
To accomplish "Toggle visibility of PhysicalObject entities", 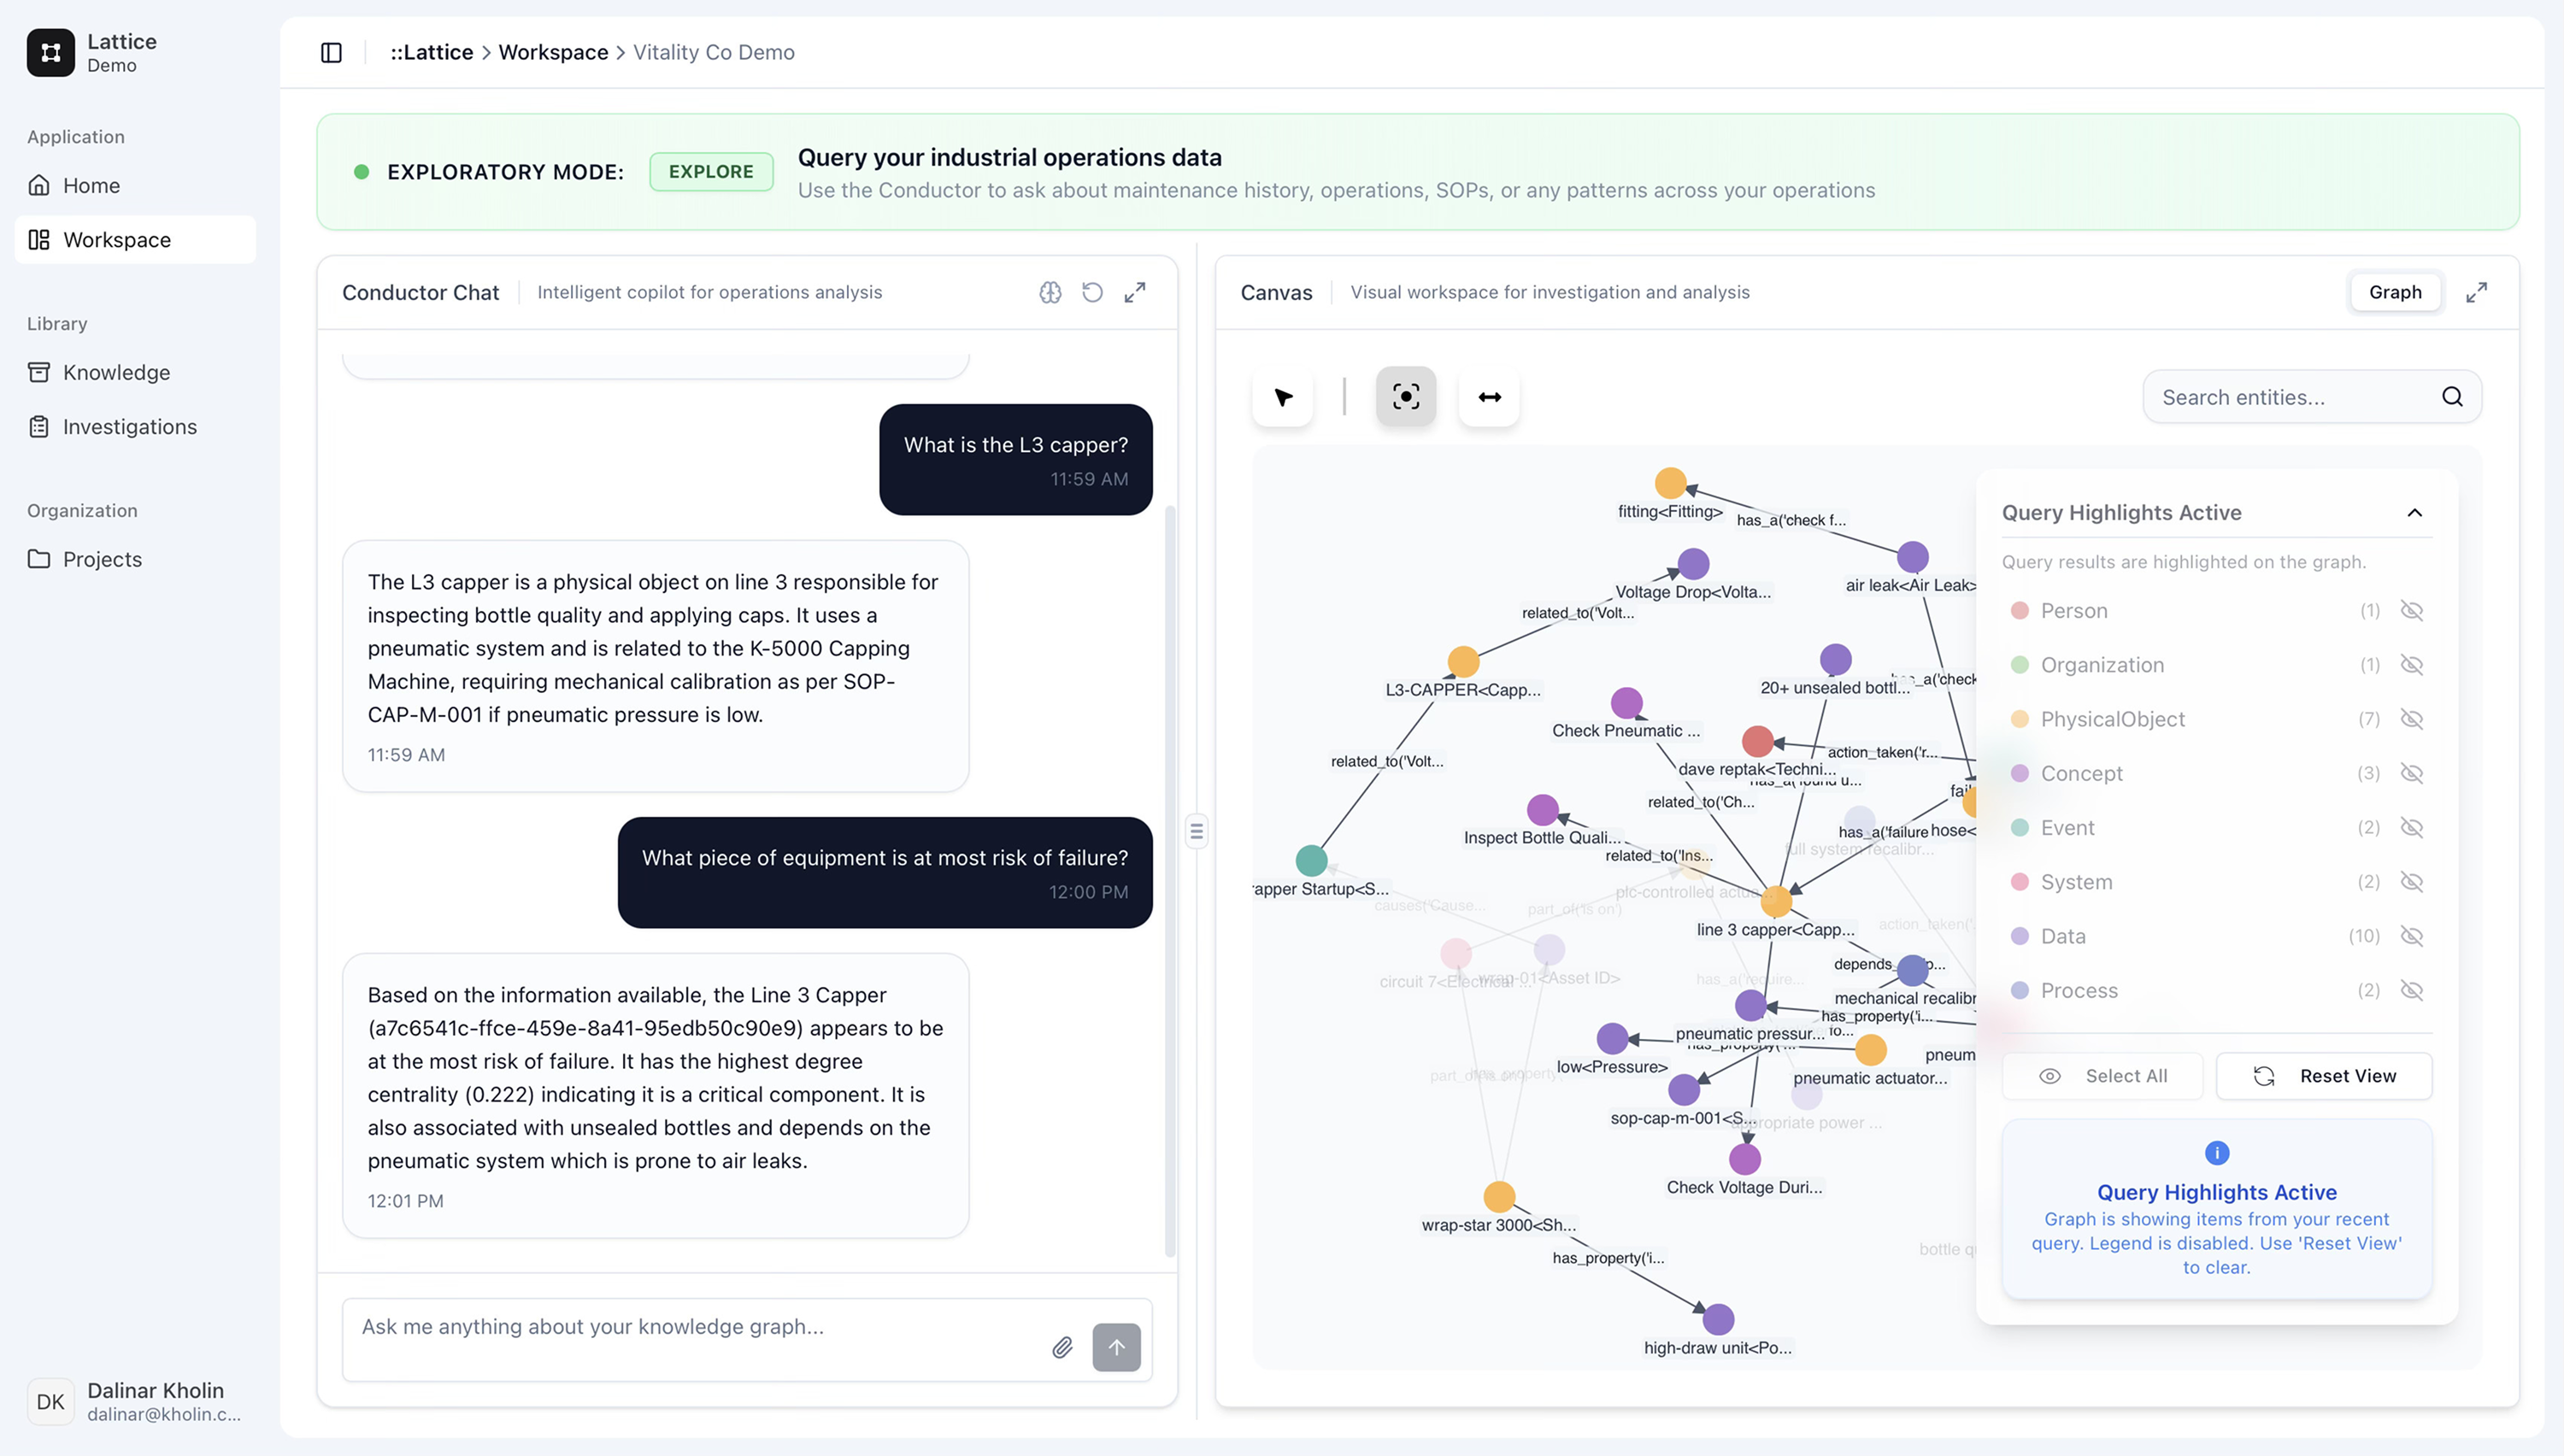I will tap(2411, 719).
